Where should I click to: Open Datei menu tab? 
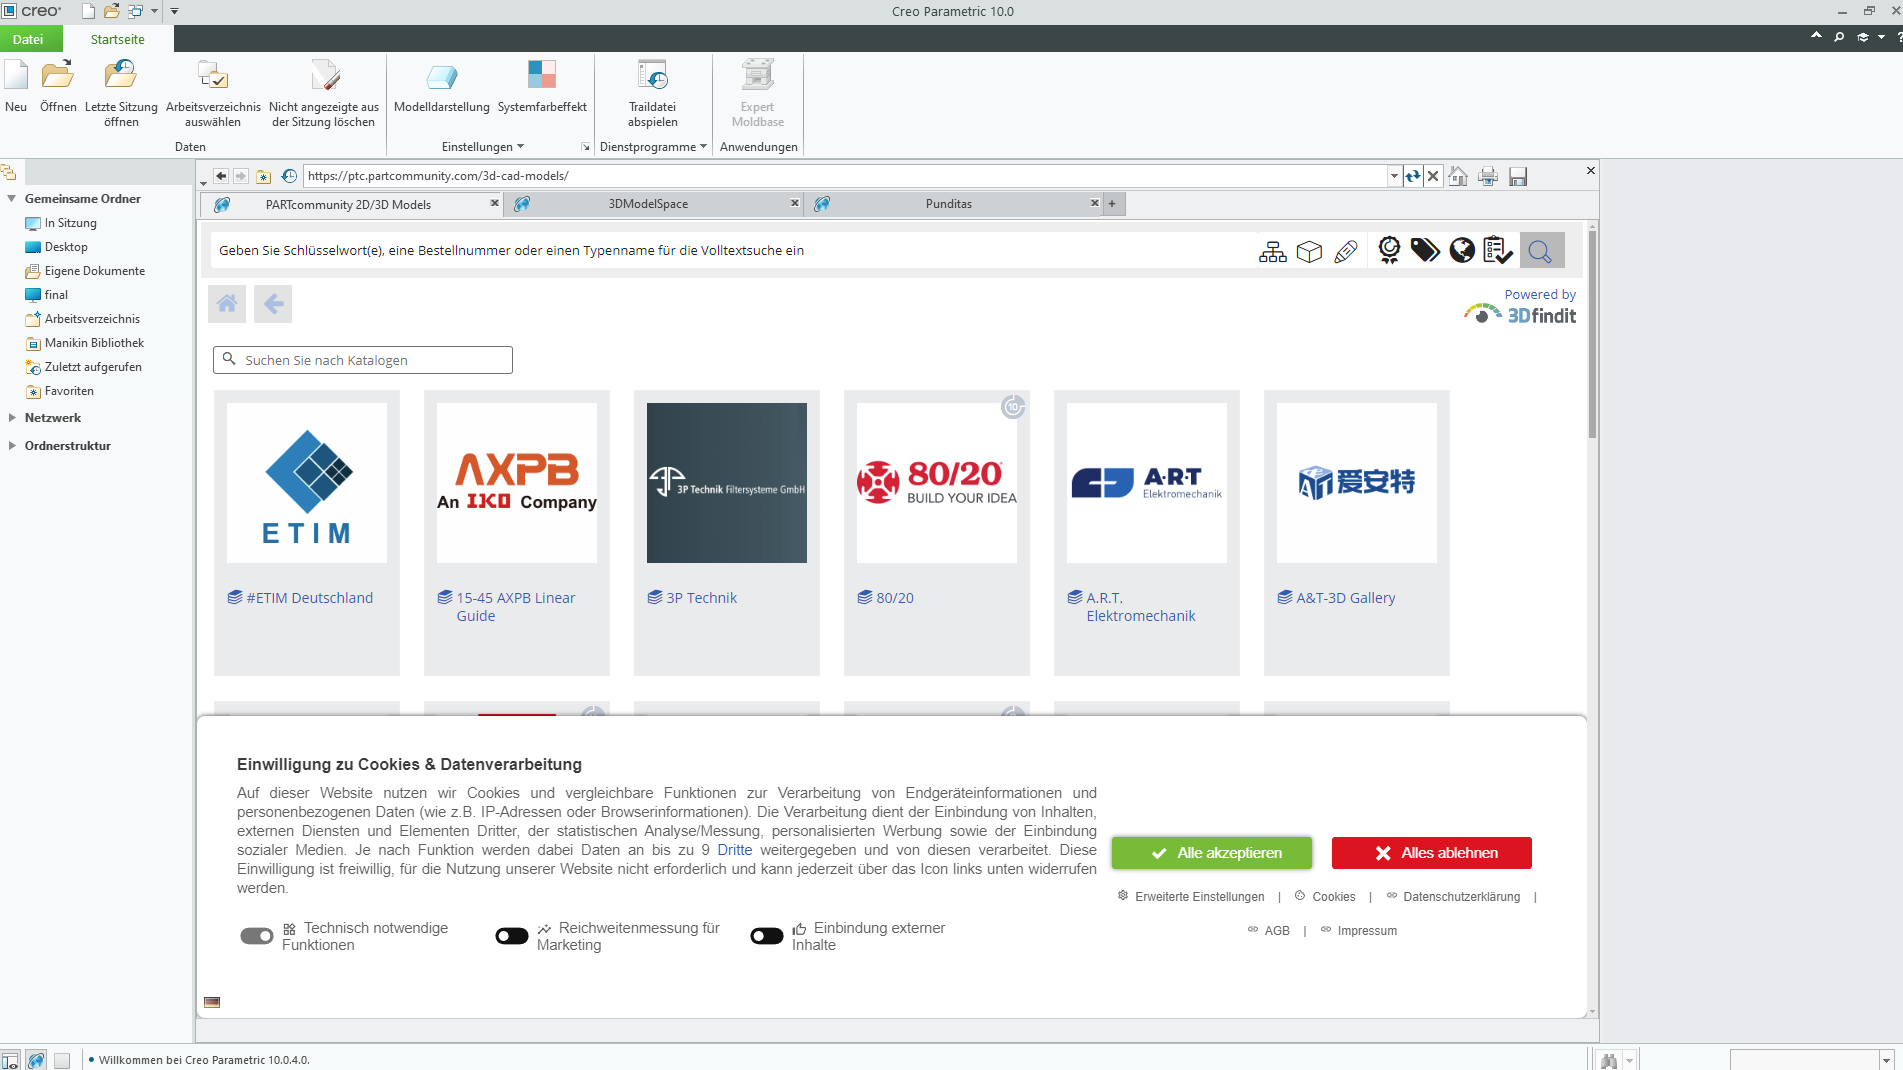click(28, 39)
